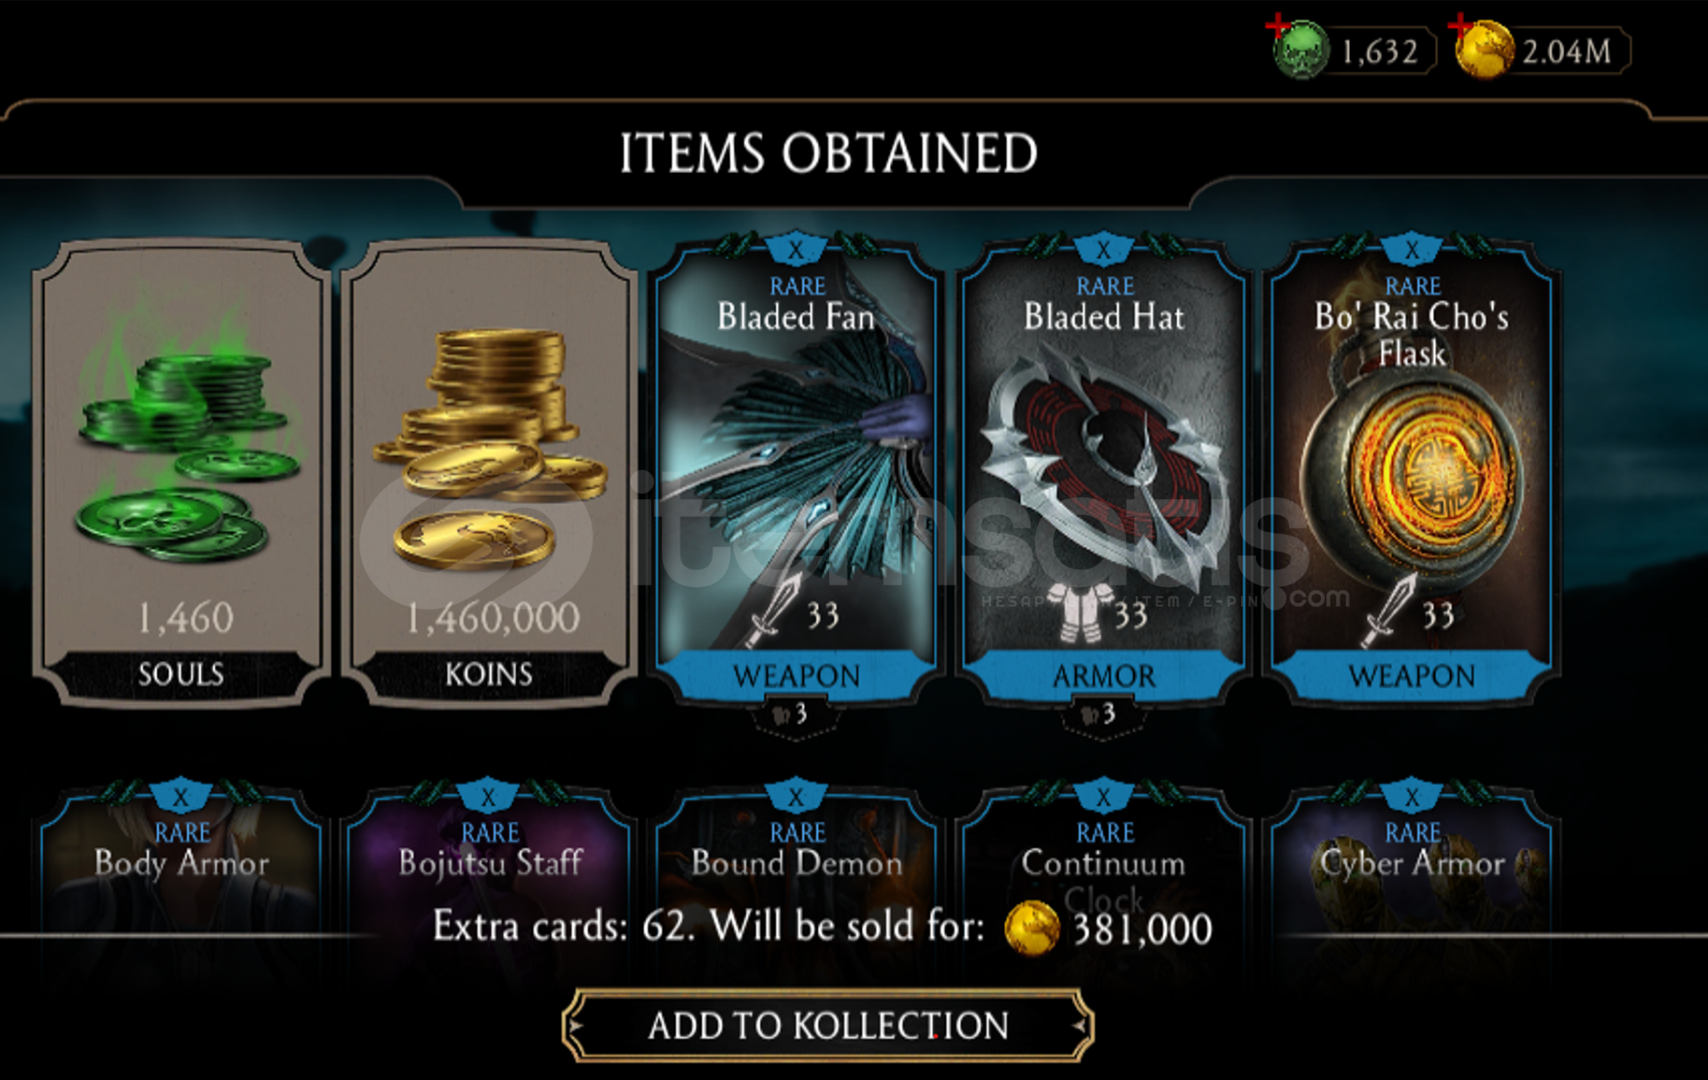Tap the red plus on souls counter

pos(1277,24)
